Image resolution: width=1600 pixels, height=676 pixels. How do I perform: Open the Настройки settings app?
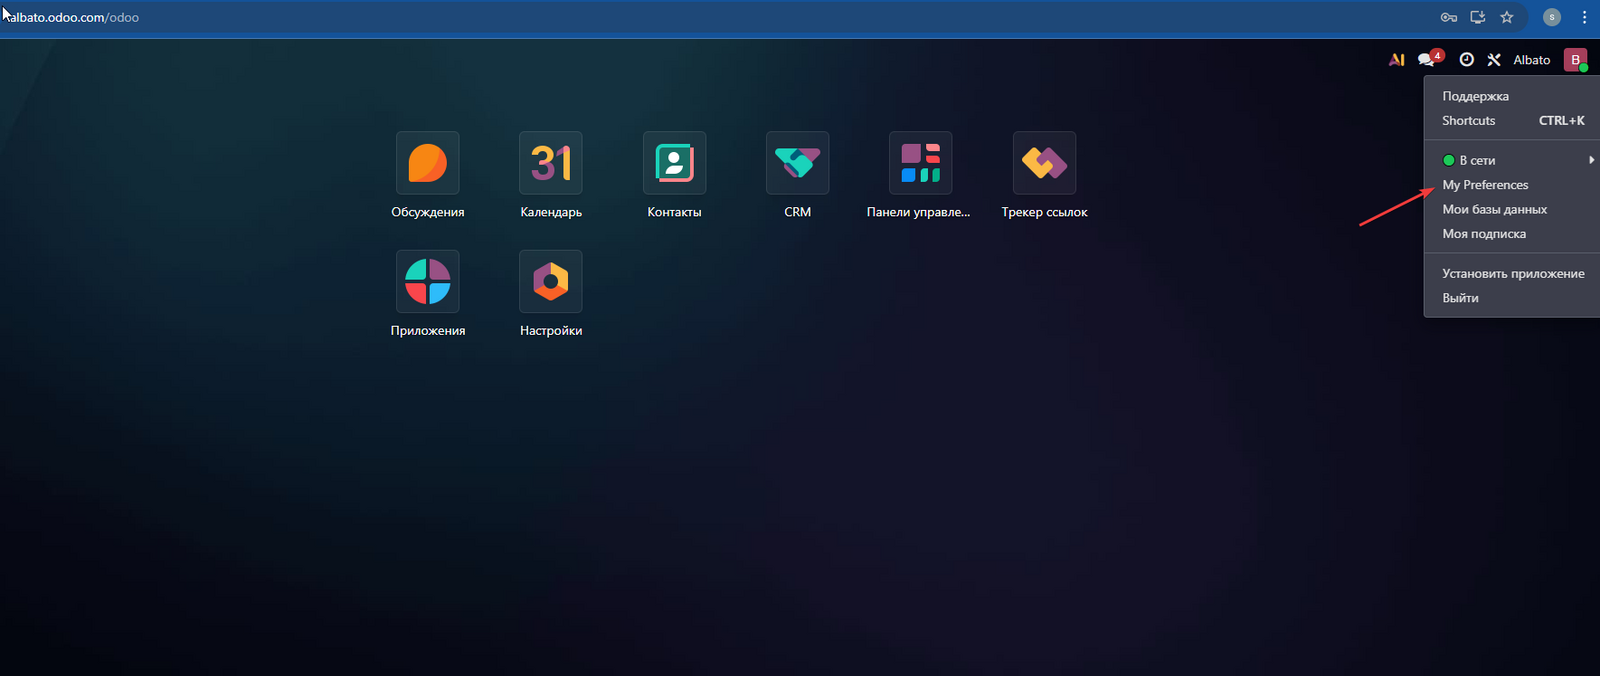[550, 281]
